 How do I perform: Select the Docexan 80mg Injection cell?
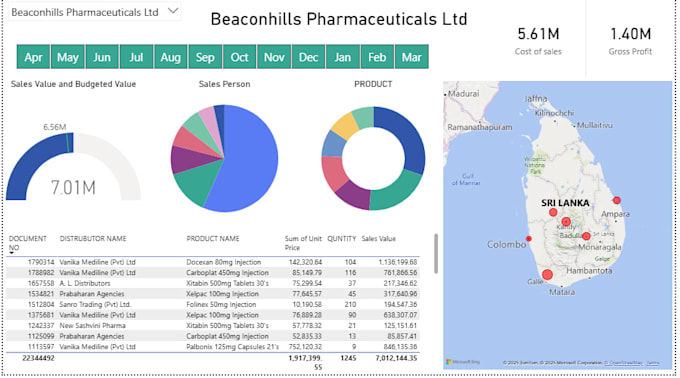[x=224, y=262]
